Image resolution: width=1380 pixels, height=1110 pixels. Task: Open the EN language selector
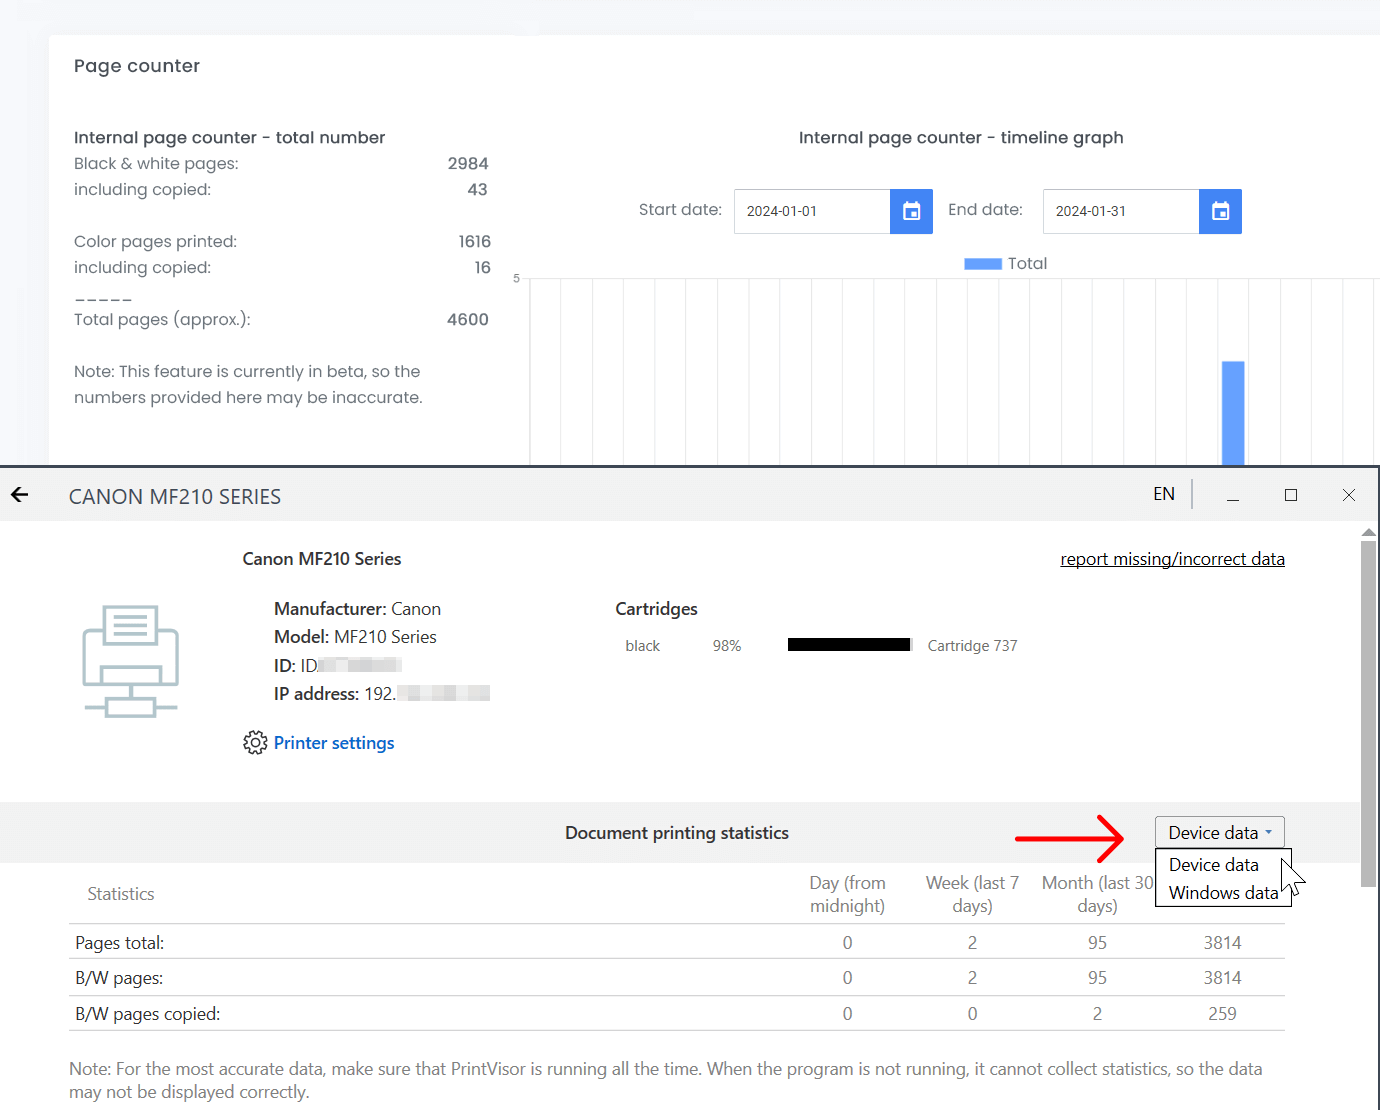[x=1163, y=494]
